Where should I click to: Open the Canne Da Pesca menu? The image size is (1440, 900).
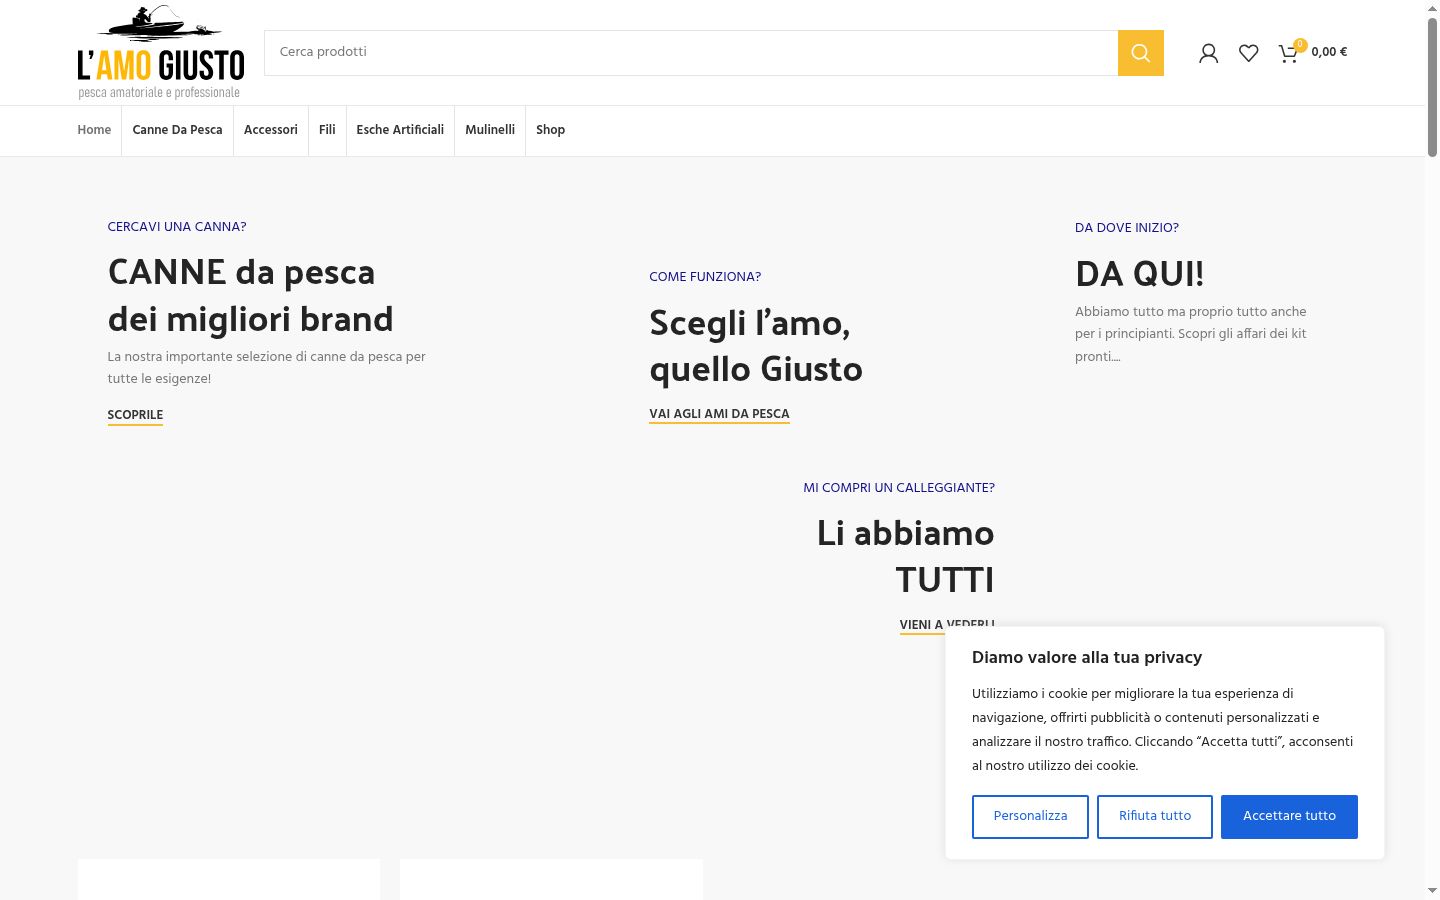[x=177, y=130]
